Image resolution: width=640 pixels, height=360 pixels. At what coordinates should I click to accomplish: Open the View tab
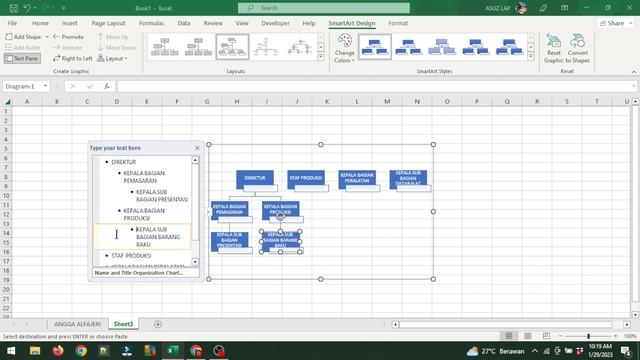(x=242, y=23)
